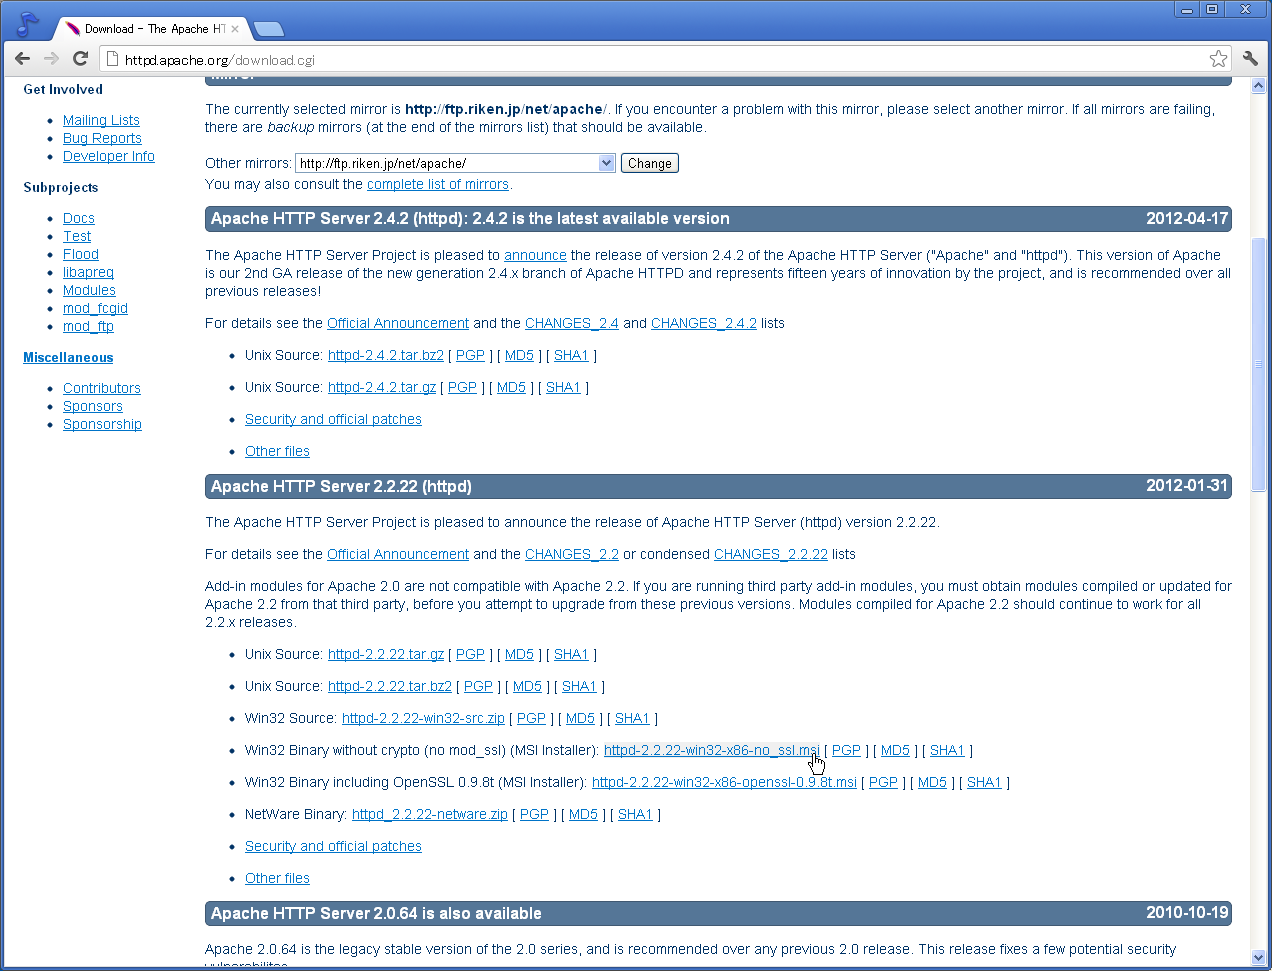The height and width of the screenshot is (971, 1272).
Task: Bookmark this page with the star icon
Action: tap(1218, 59)
